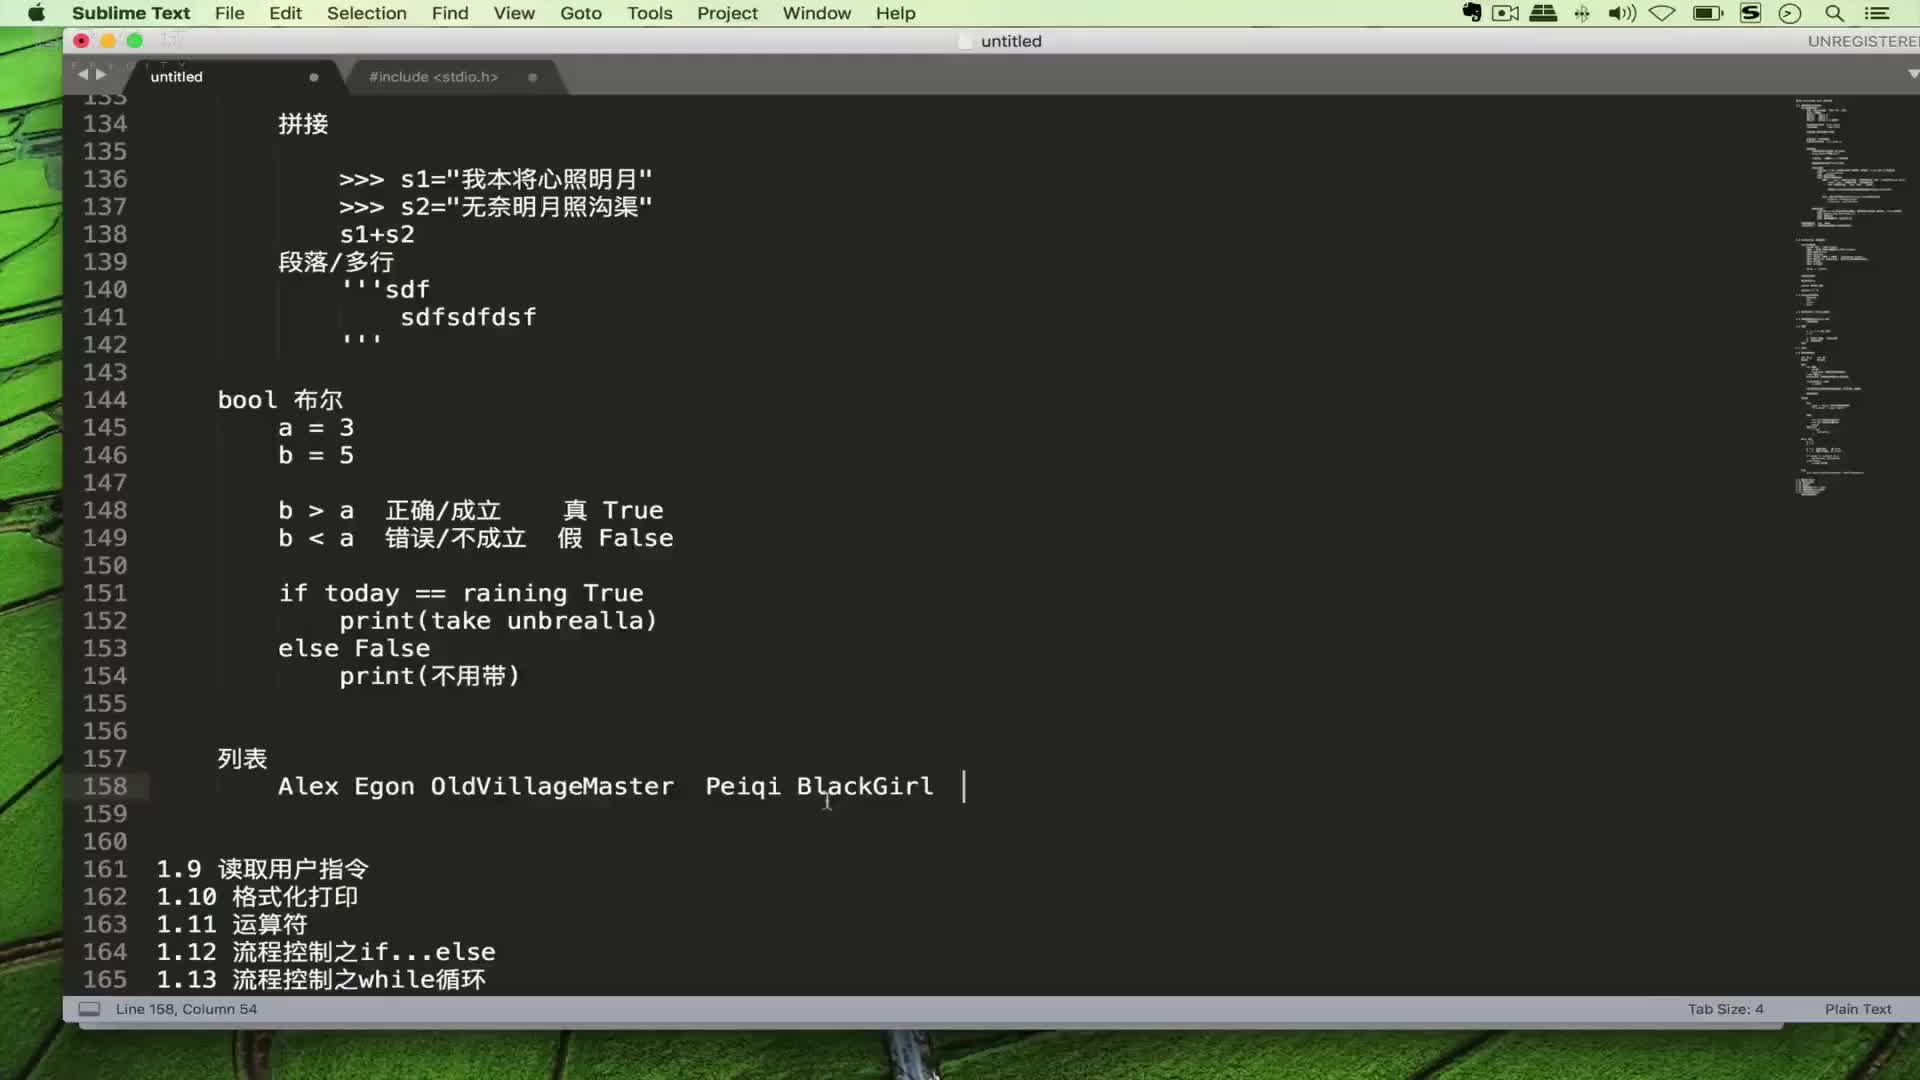Open the Apple menu

click(x=36, y=13)
